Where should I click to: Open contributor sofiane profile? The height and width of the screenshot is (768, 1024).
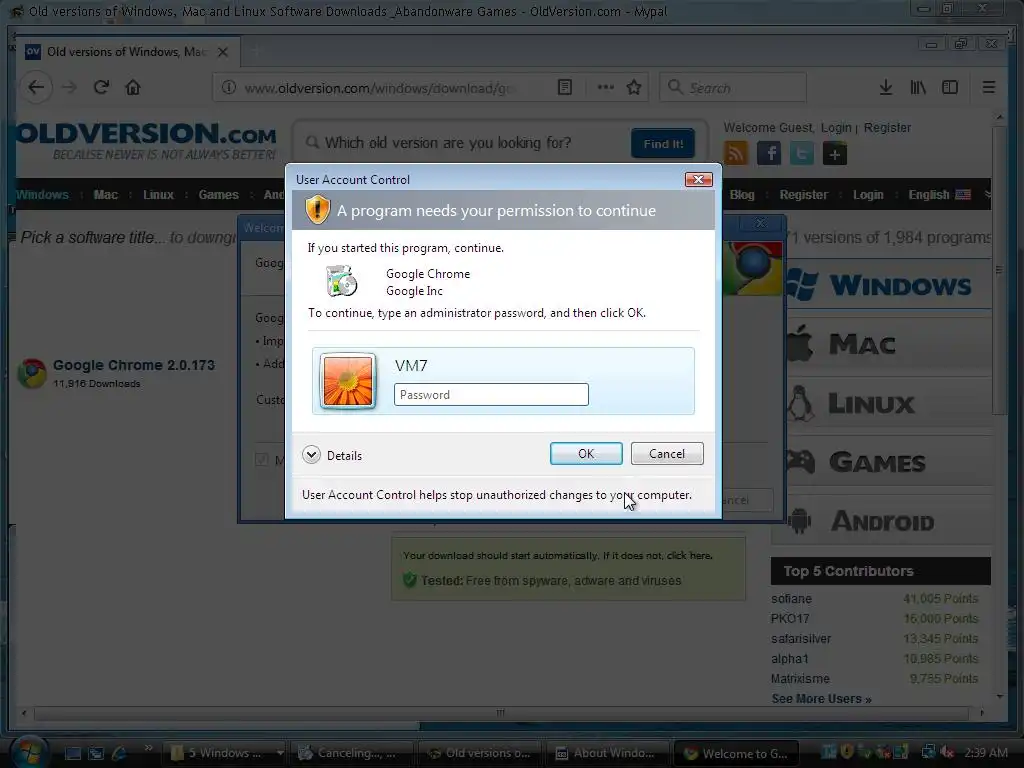[x=791, y=599]
